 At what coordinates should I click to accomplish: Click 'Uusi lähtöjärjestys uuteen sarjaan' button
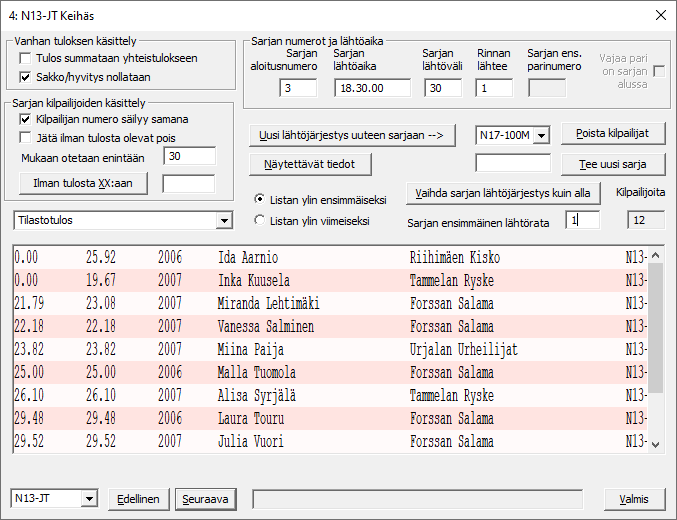tap(353, 135)
